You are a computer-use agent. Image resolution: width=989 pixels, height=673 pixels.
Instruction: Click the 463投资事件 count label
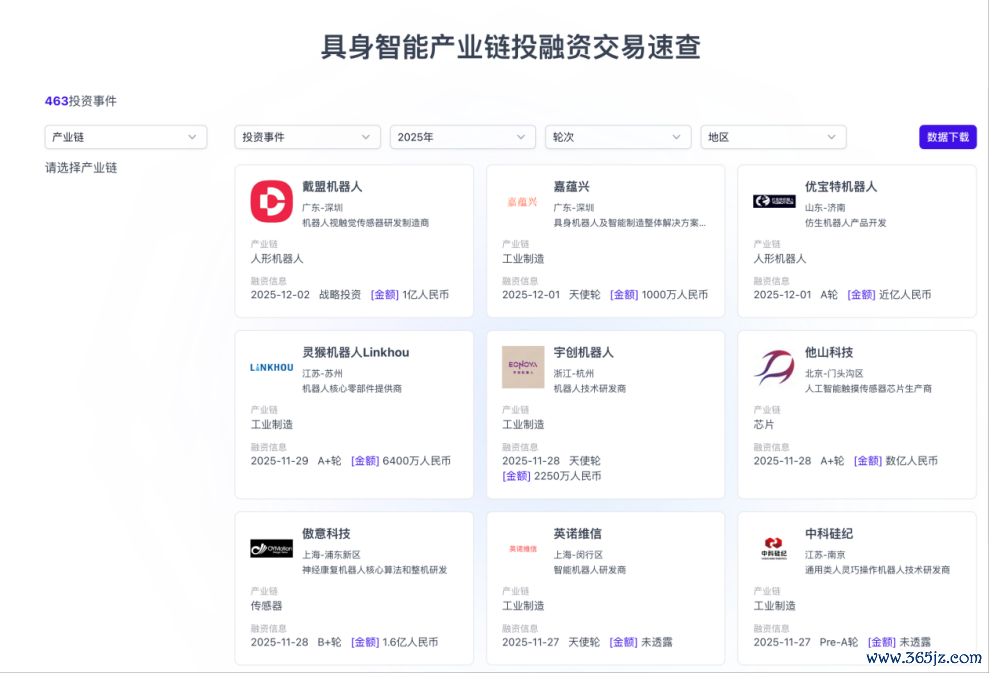point(80,101)
